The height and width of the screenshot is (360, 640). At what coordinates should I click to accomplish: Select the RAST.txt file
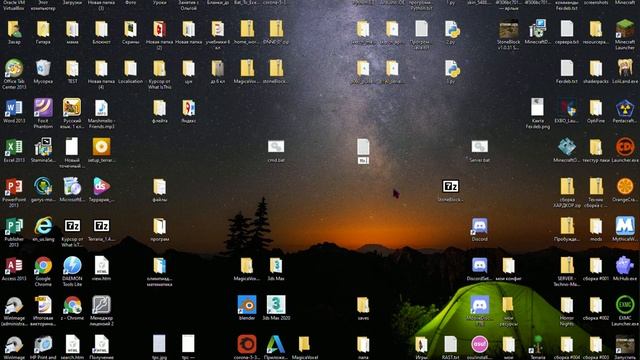pyautogui.click(x=451, y=344)
